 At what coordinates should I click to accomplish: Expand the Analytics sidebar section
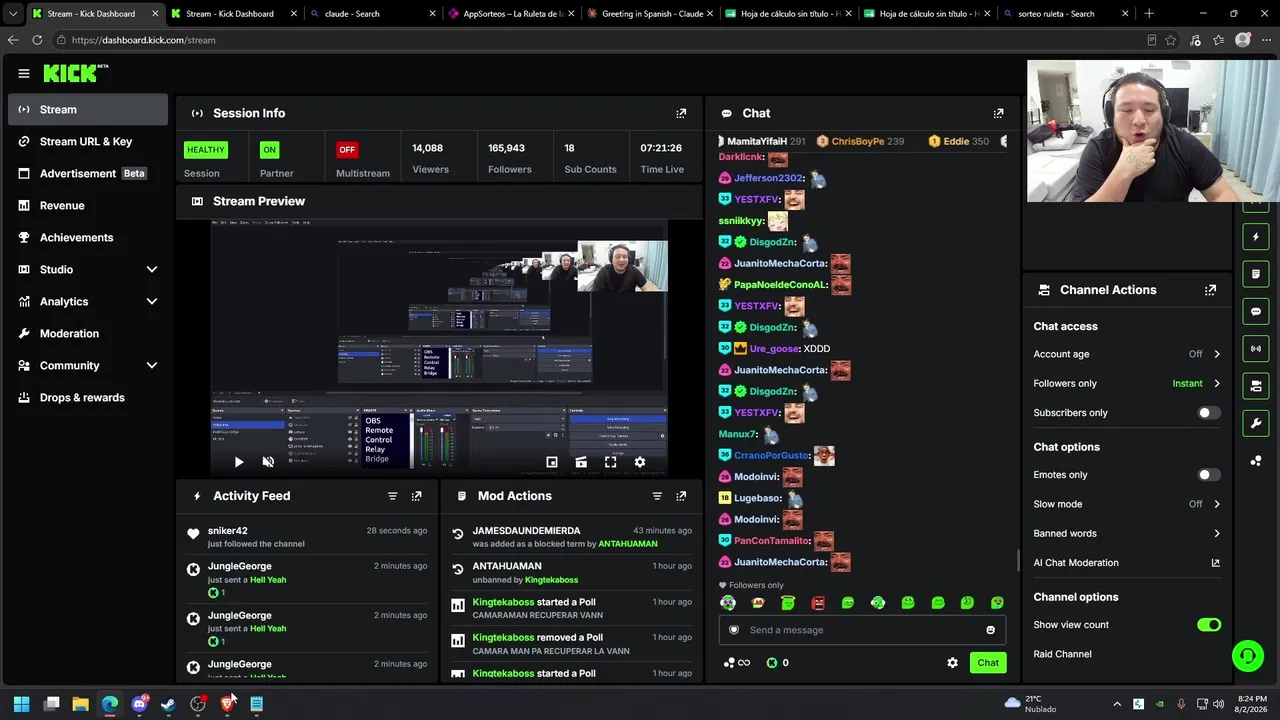pyautogui.click(x=152, y=302)
